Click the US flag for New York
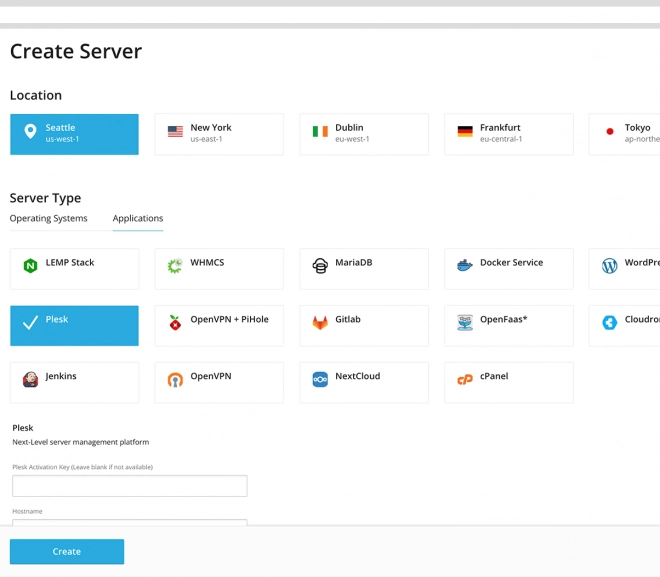 point(175,132)
